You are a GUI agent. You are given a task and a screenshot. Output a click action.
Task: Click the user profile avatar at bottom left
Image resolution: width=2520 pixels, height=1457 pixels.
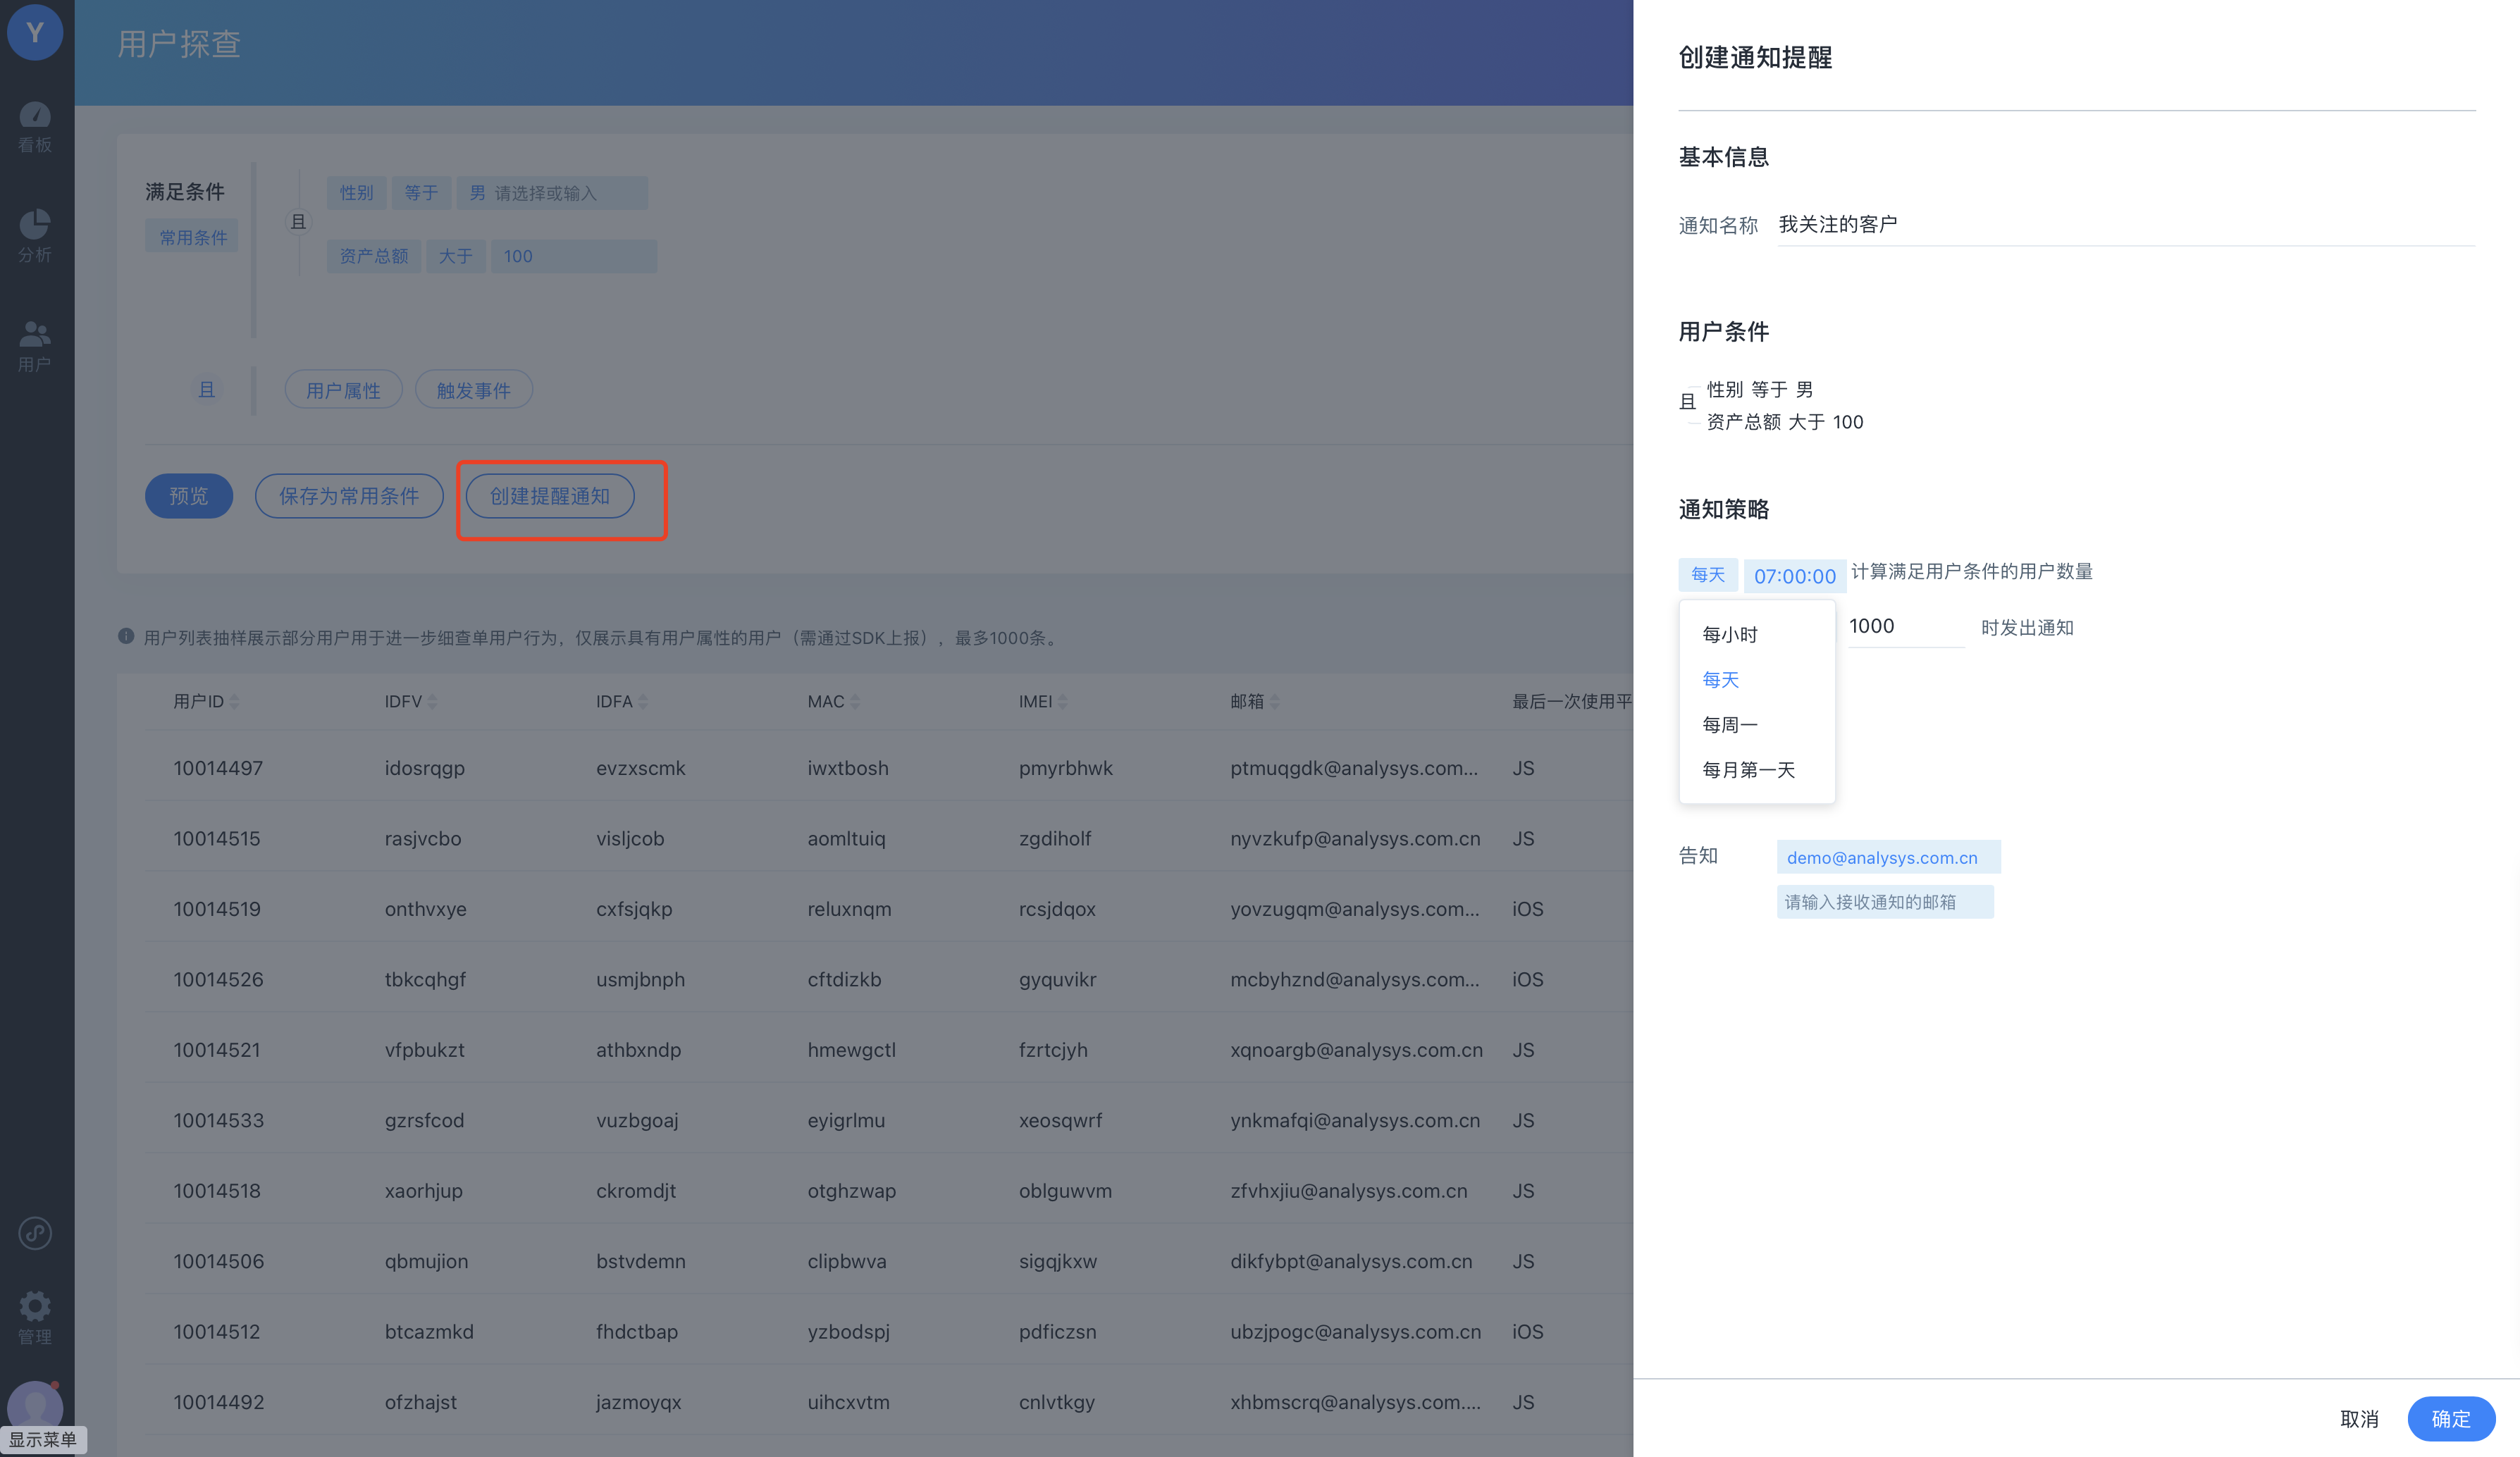35,1407
